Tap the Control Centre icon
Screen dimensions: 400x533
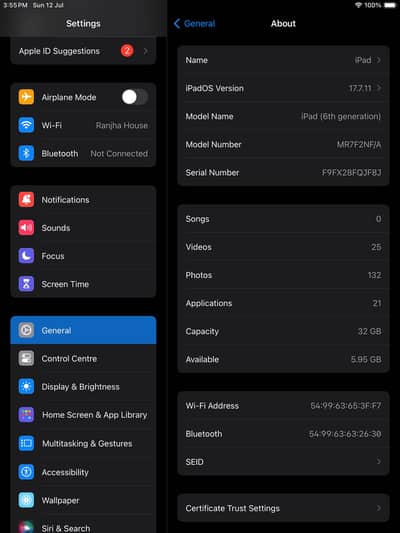26,358
